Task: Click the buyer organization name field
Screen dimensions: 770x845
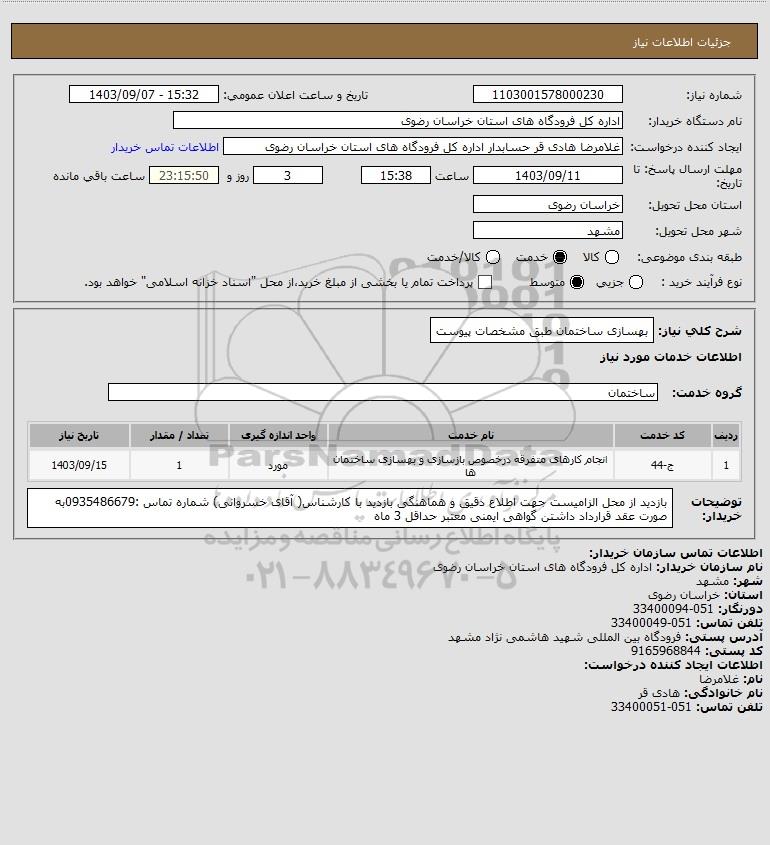Action: (398, 121)
